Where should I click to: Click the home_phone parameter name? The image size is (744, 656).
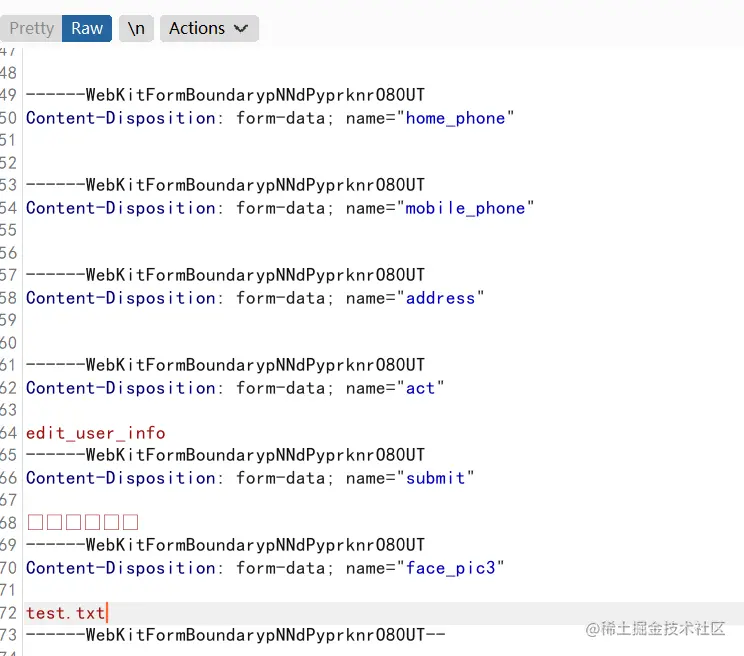455,118
